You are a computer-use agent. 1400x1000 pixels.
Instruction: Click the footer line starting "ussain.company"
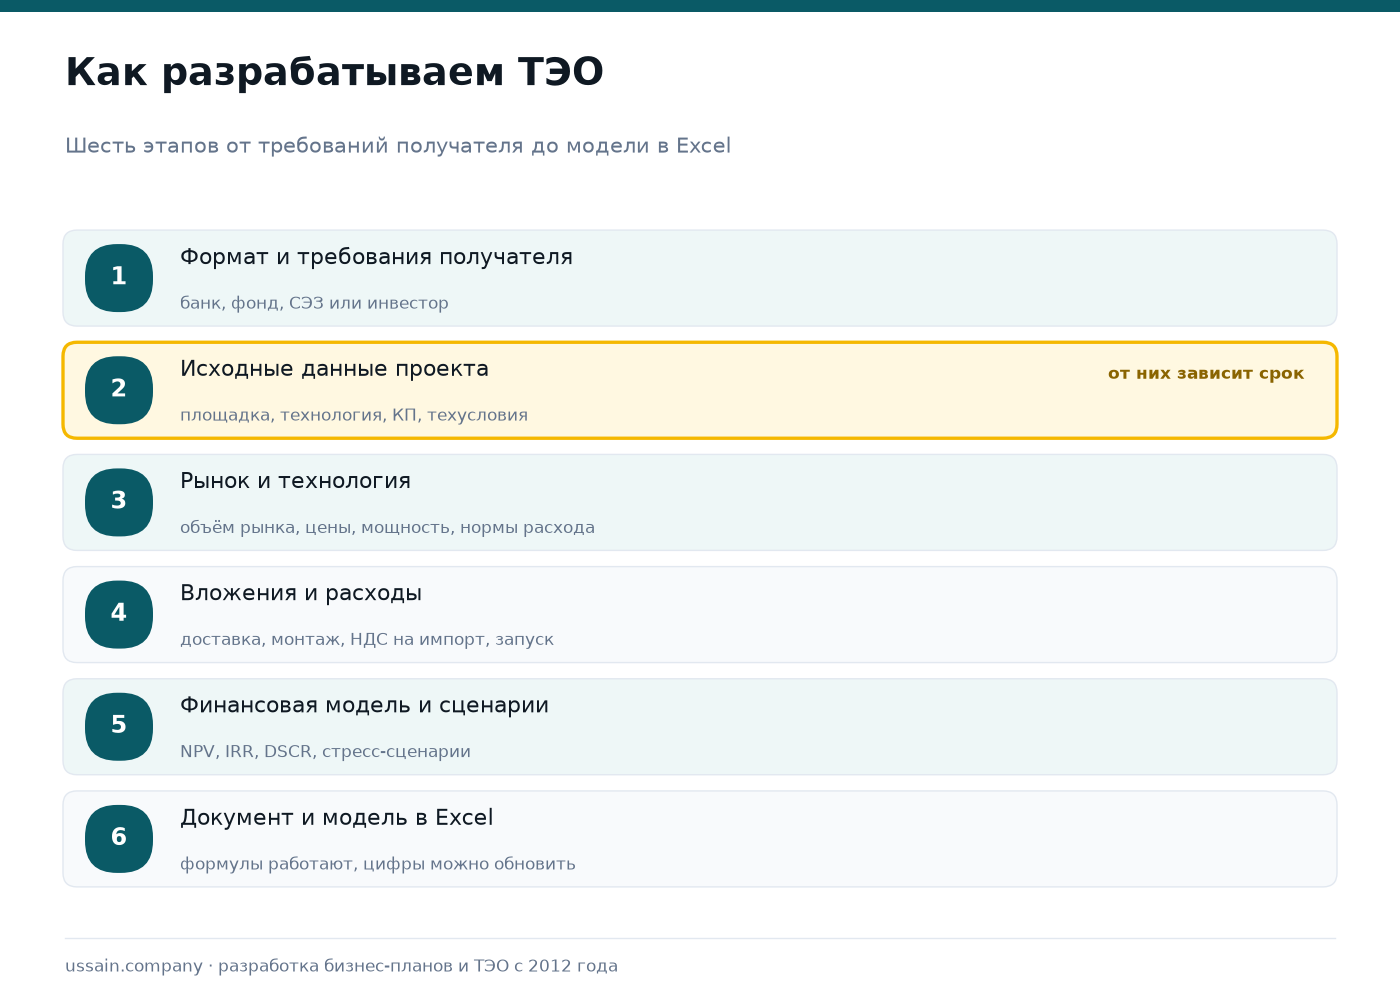341,966
